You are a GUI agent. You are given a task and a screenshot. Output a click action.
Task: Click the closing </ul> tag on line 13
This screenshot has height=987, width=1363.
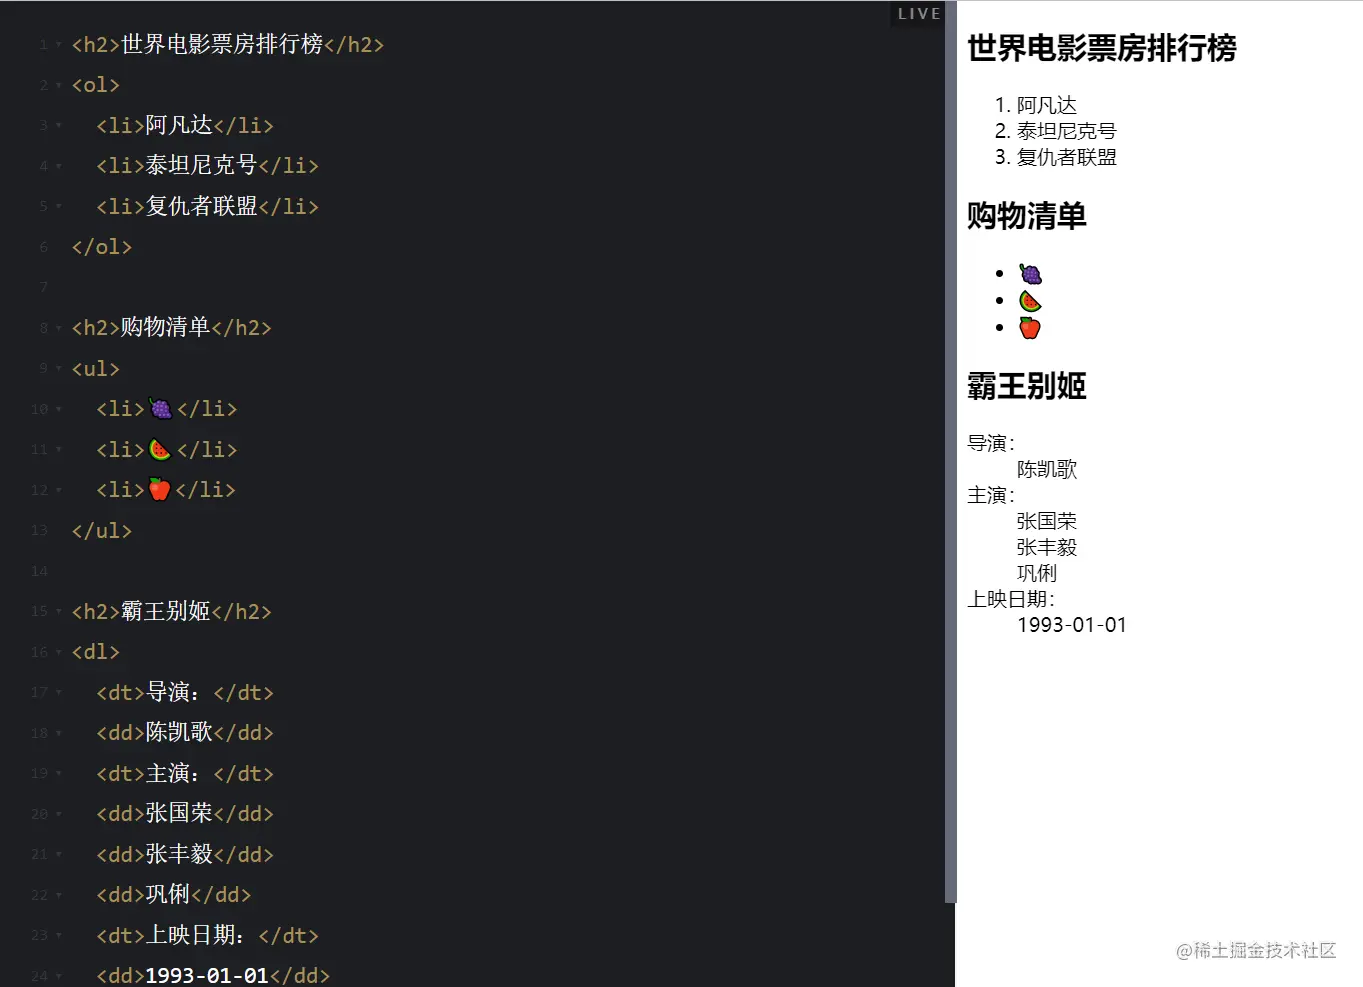pos(102,531)
